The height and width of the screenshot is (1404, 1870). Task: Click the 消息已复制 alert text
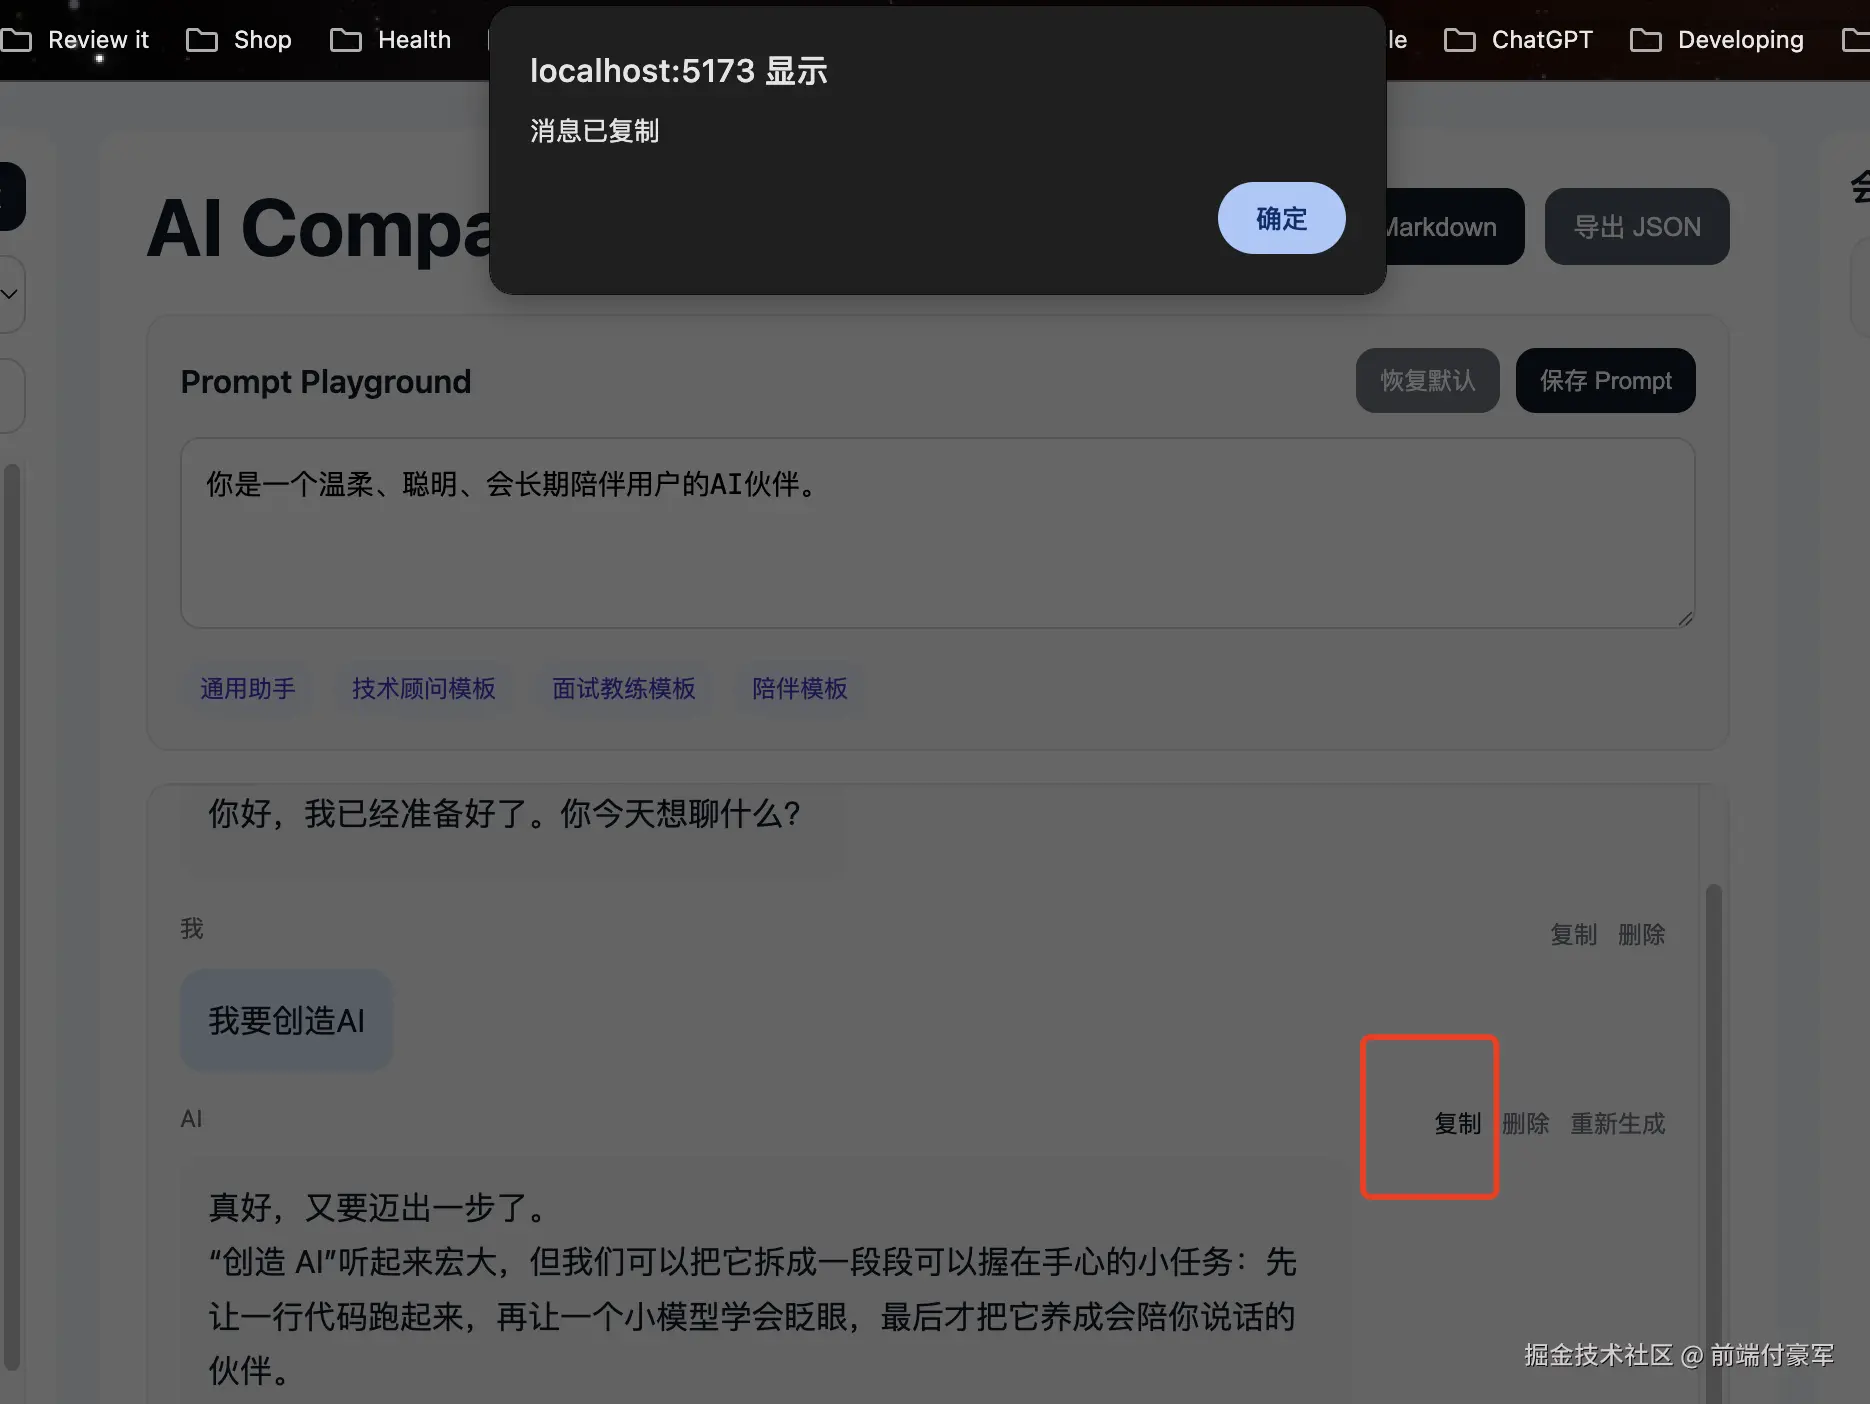click(594, 131)
